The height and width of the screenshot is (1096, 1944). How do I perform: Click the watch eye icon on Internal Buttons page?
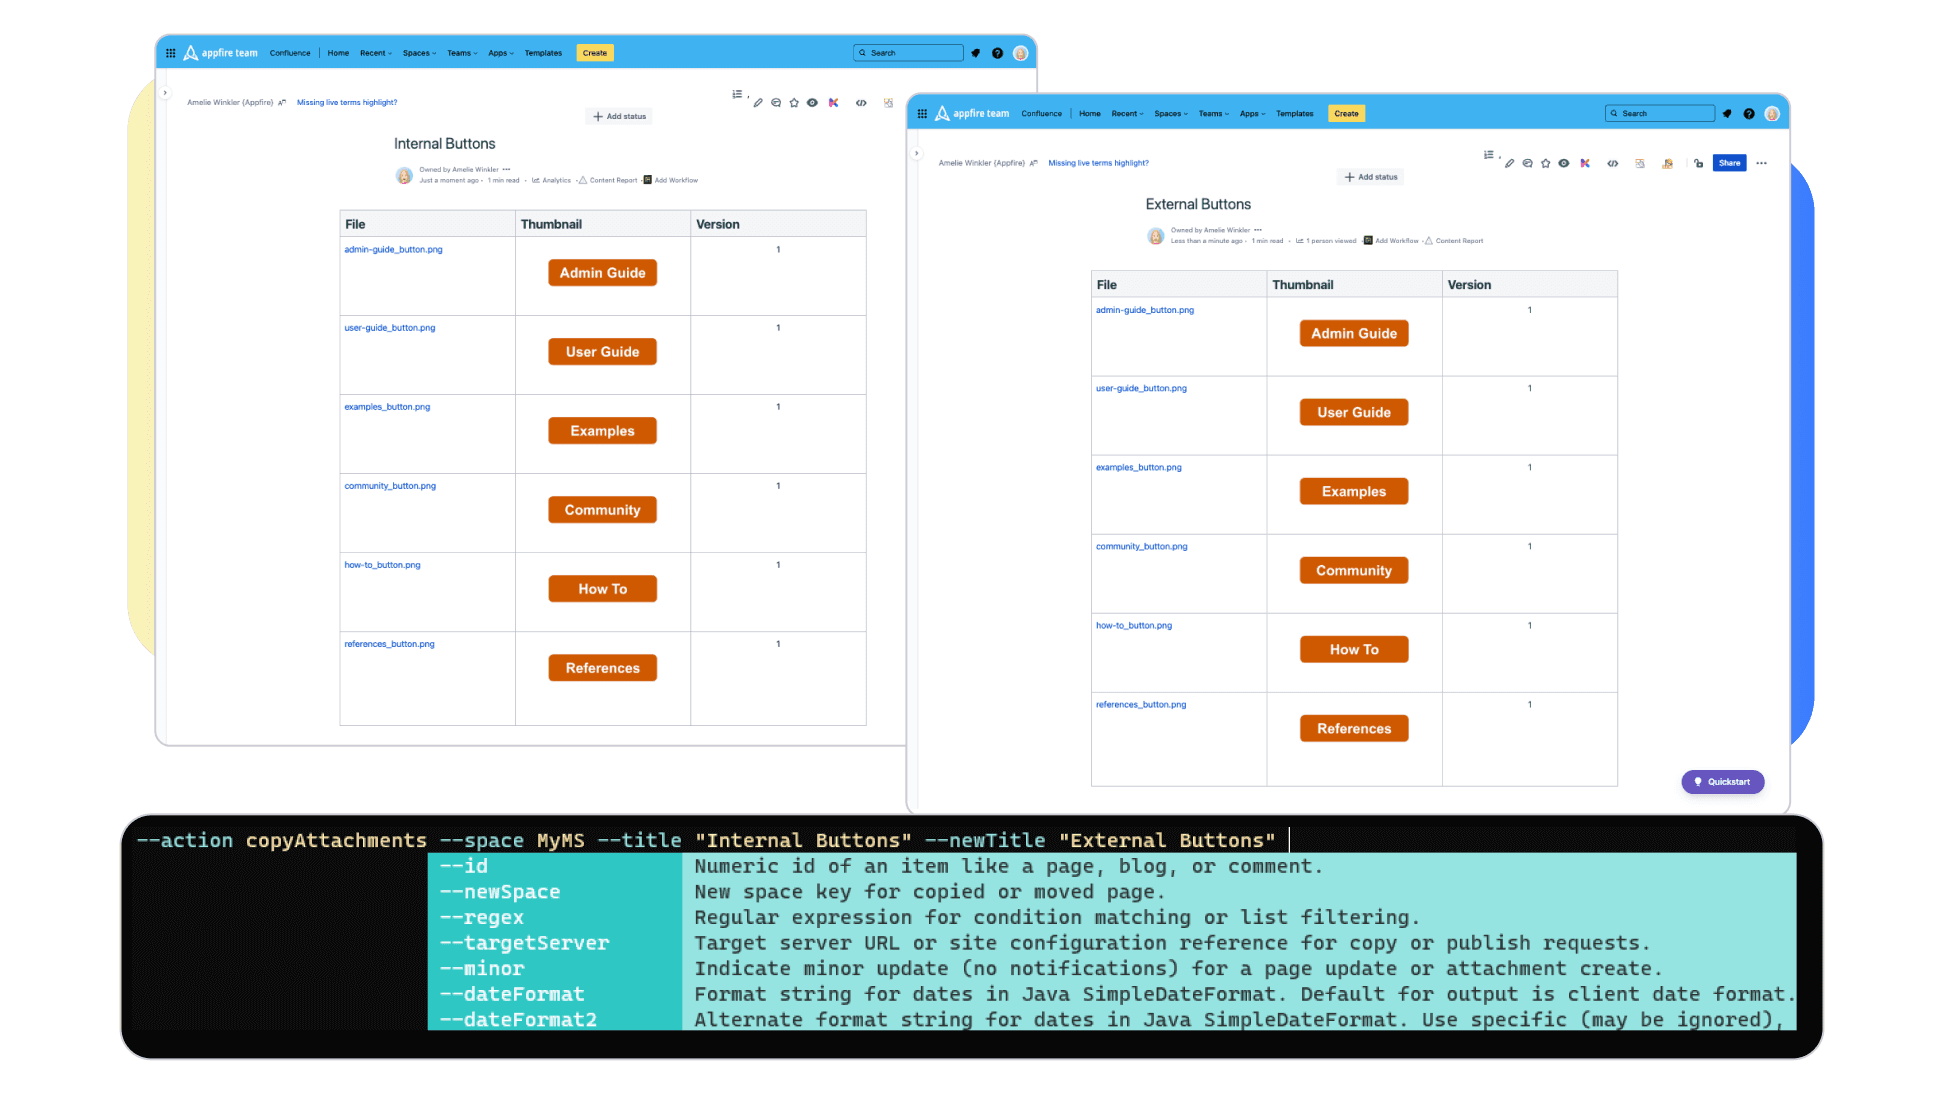(812, 103)
